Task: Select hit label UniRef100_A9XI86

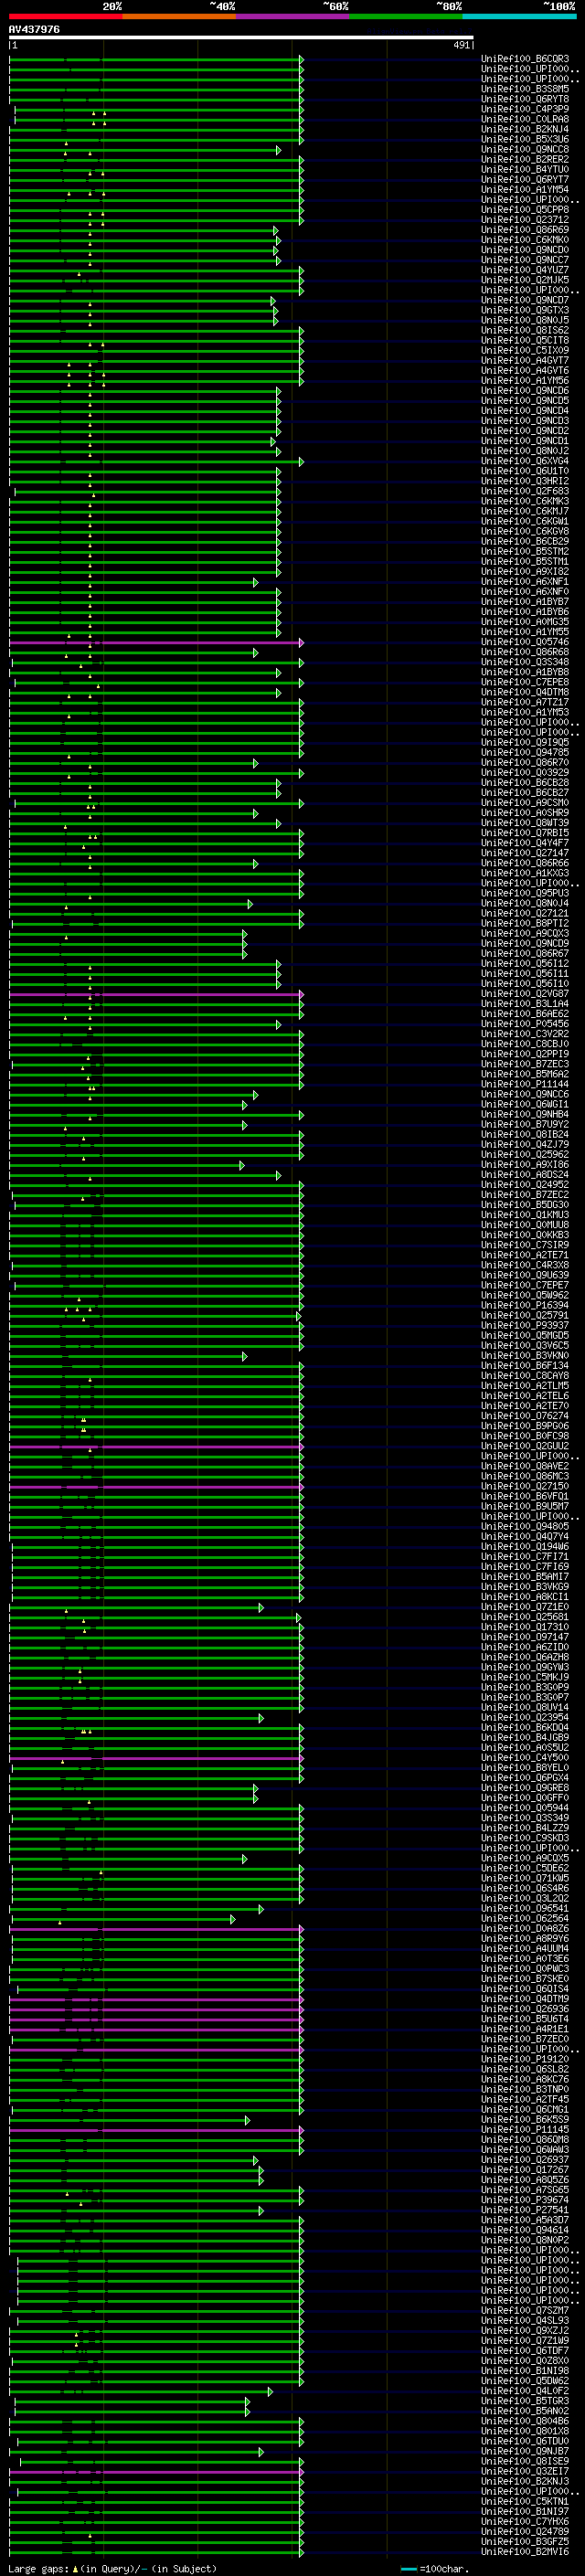Action: [525, 1165]
